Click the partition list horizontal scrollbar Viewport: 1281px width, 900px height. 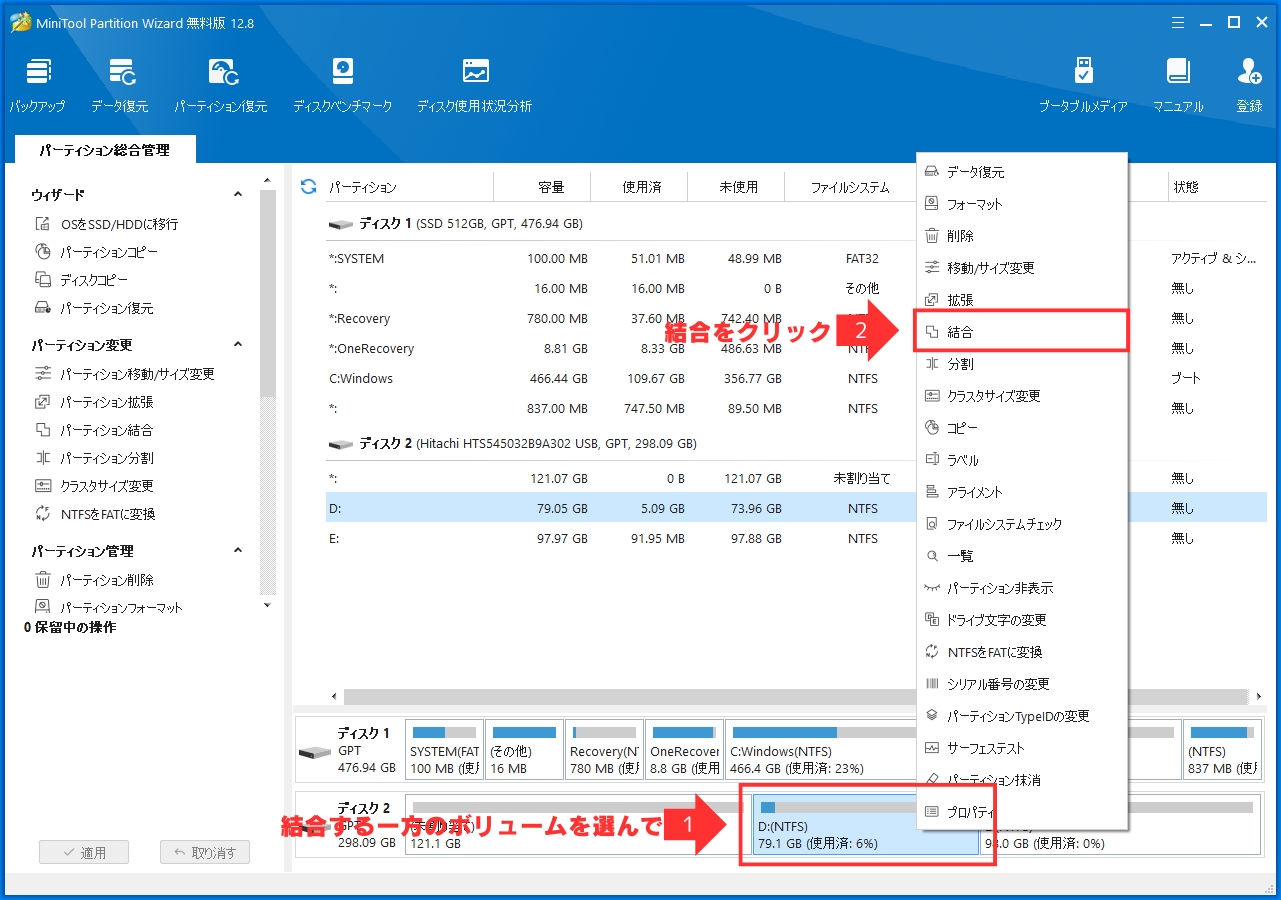(795, 696)
